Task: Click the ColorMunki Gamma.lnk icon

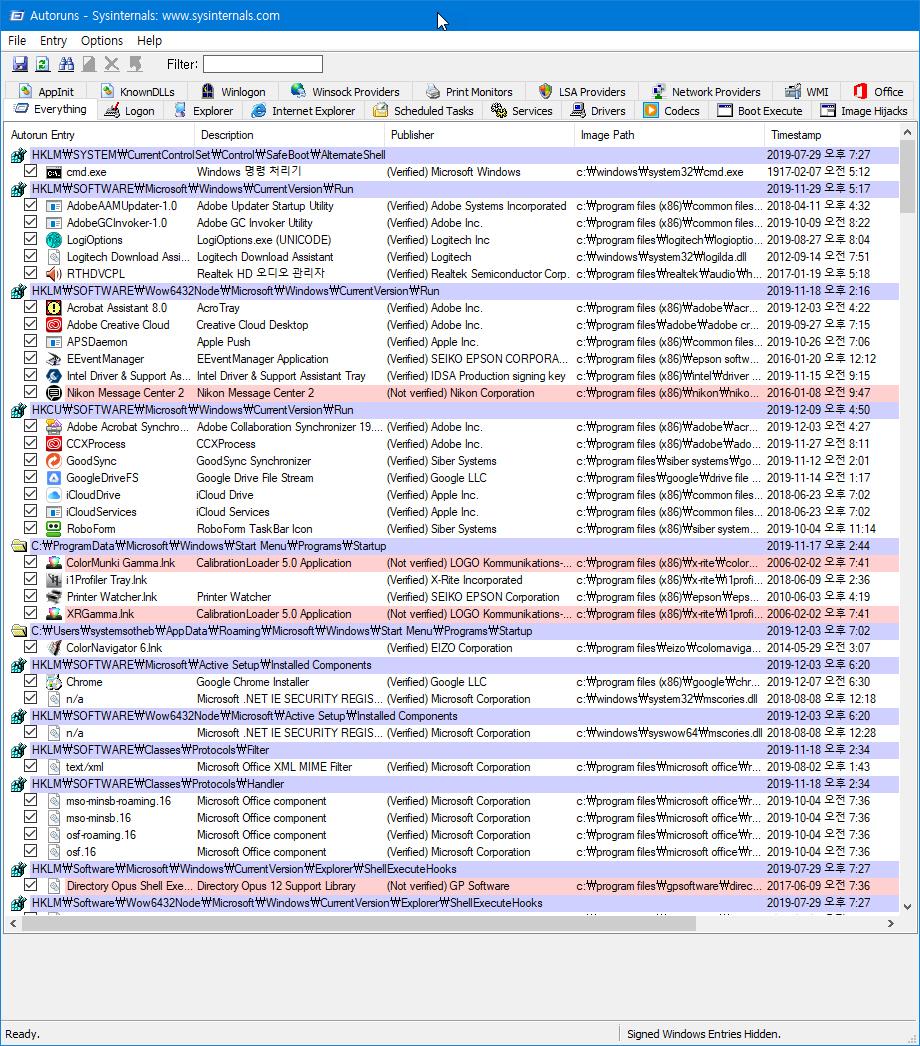Action: pos(54,563)
